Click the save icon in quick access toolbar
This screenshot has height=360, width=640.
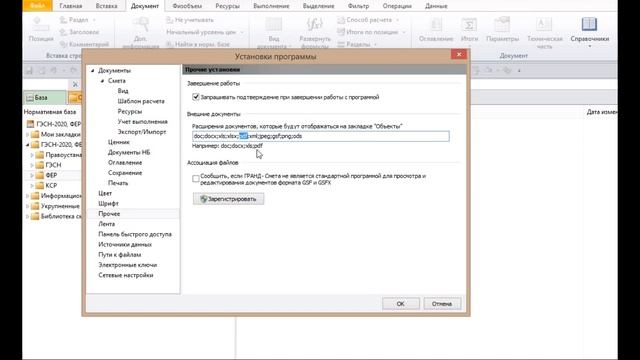click(x=29, y=71)
